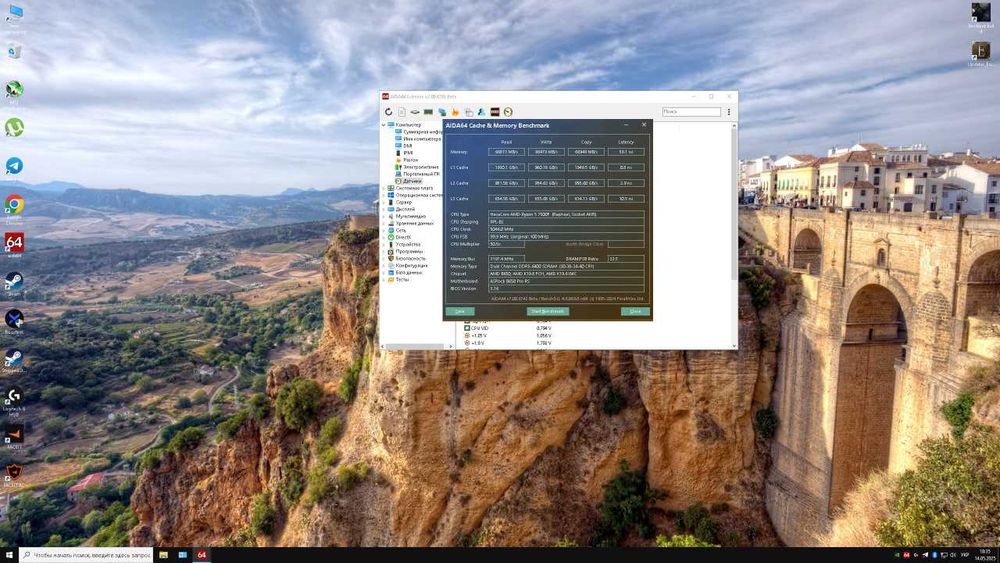Viewport: 1000px width, 563px height.
Task: Click the AIDA64 taskbar button
Action: (202, 555)
